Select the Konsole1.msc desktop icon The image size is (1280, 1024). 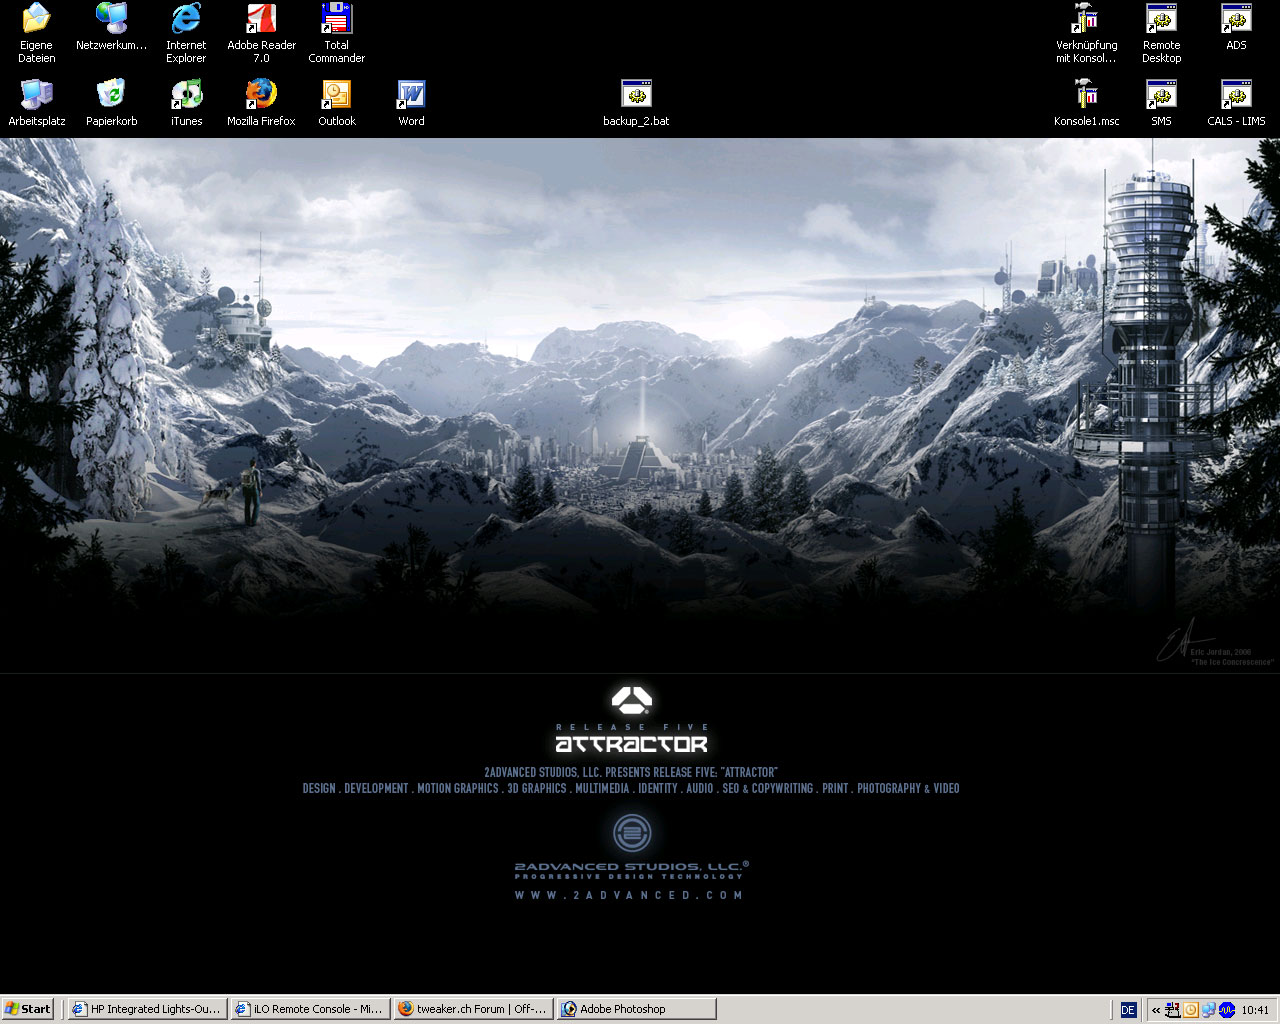(x=1086, y=95)
